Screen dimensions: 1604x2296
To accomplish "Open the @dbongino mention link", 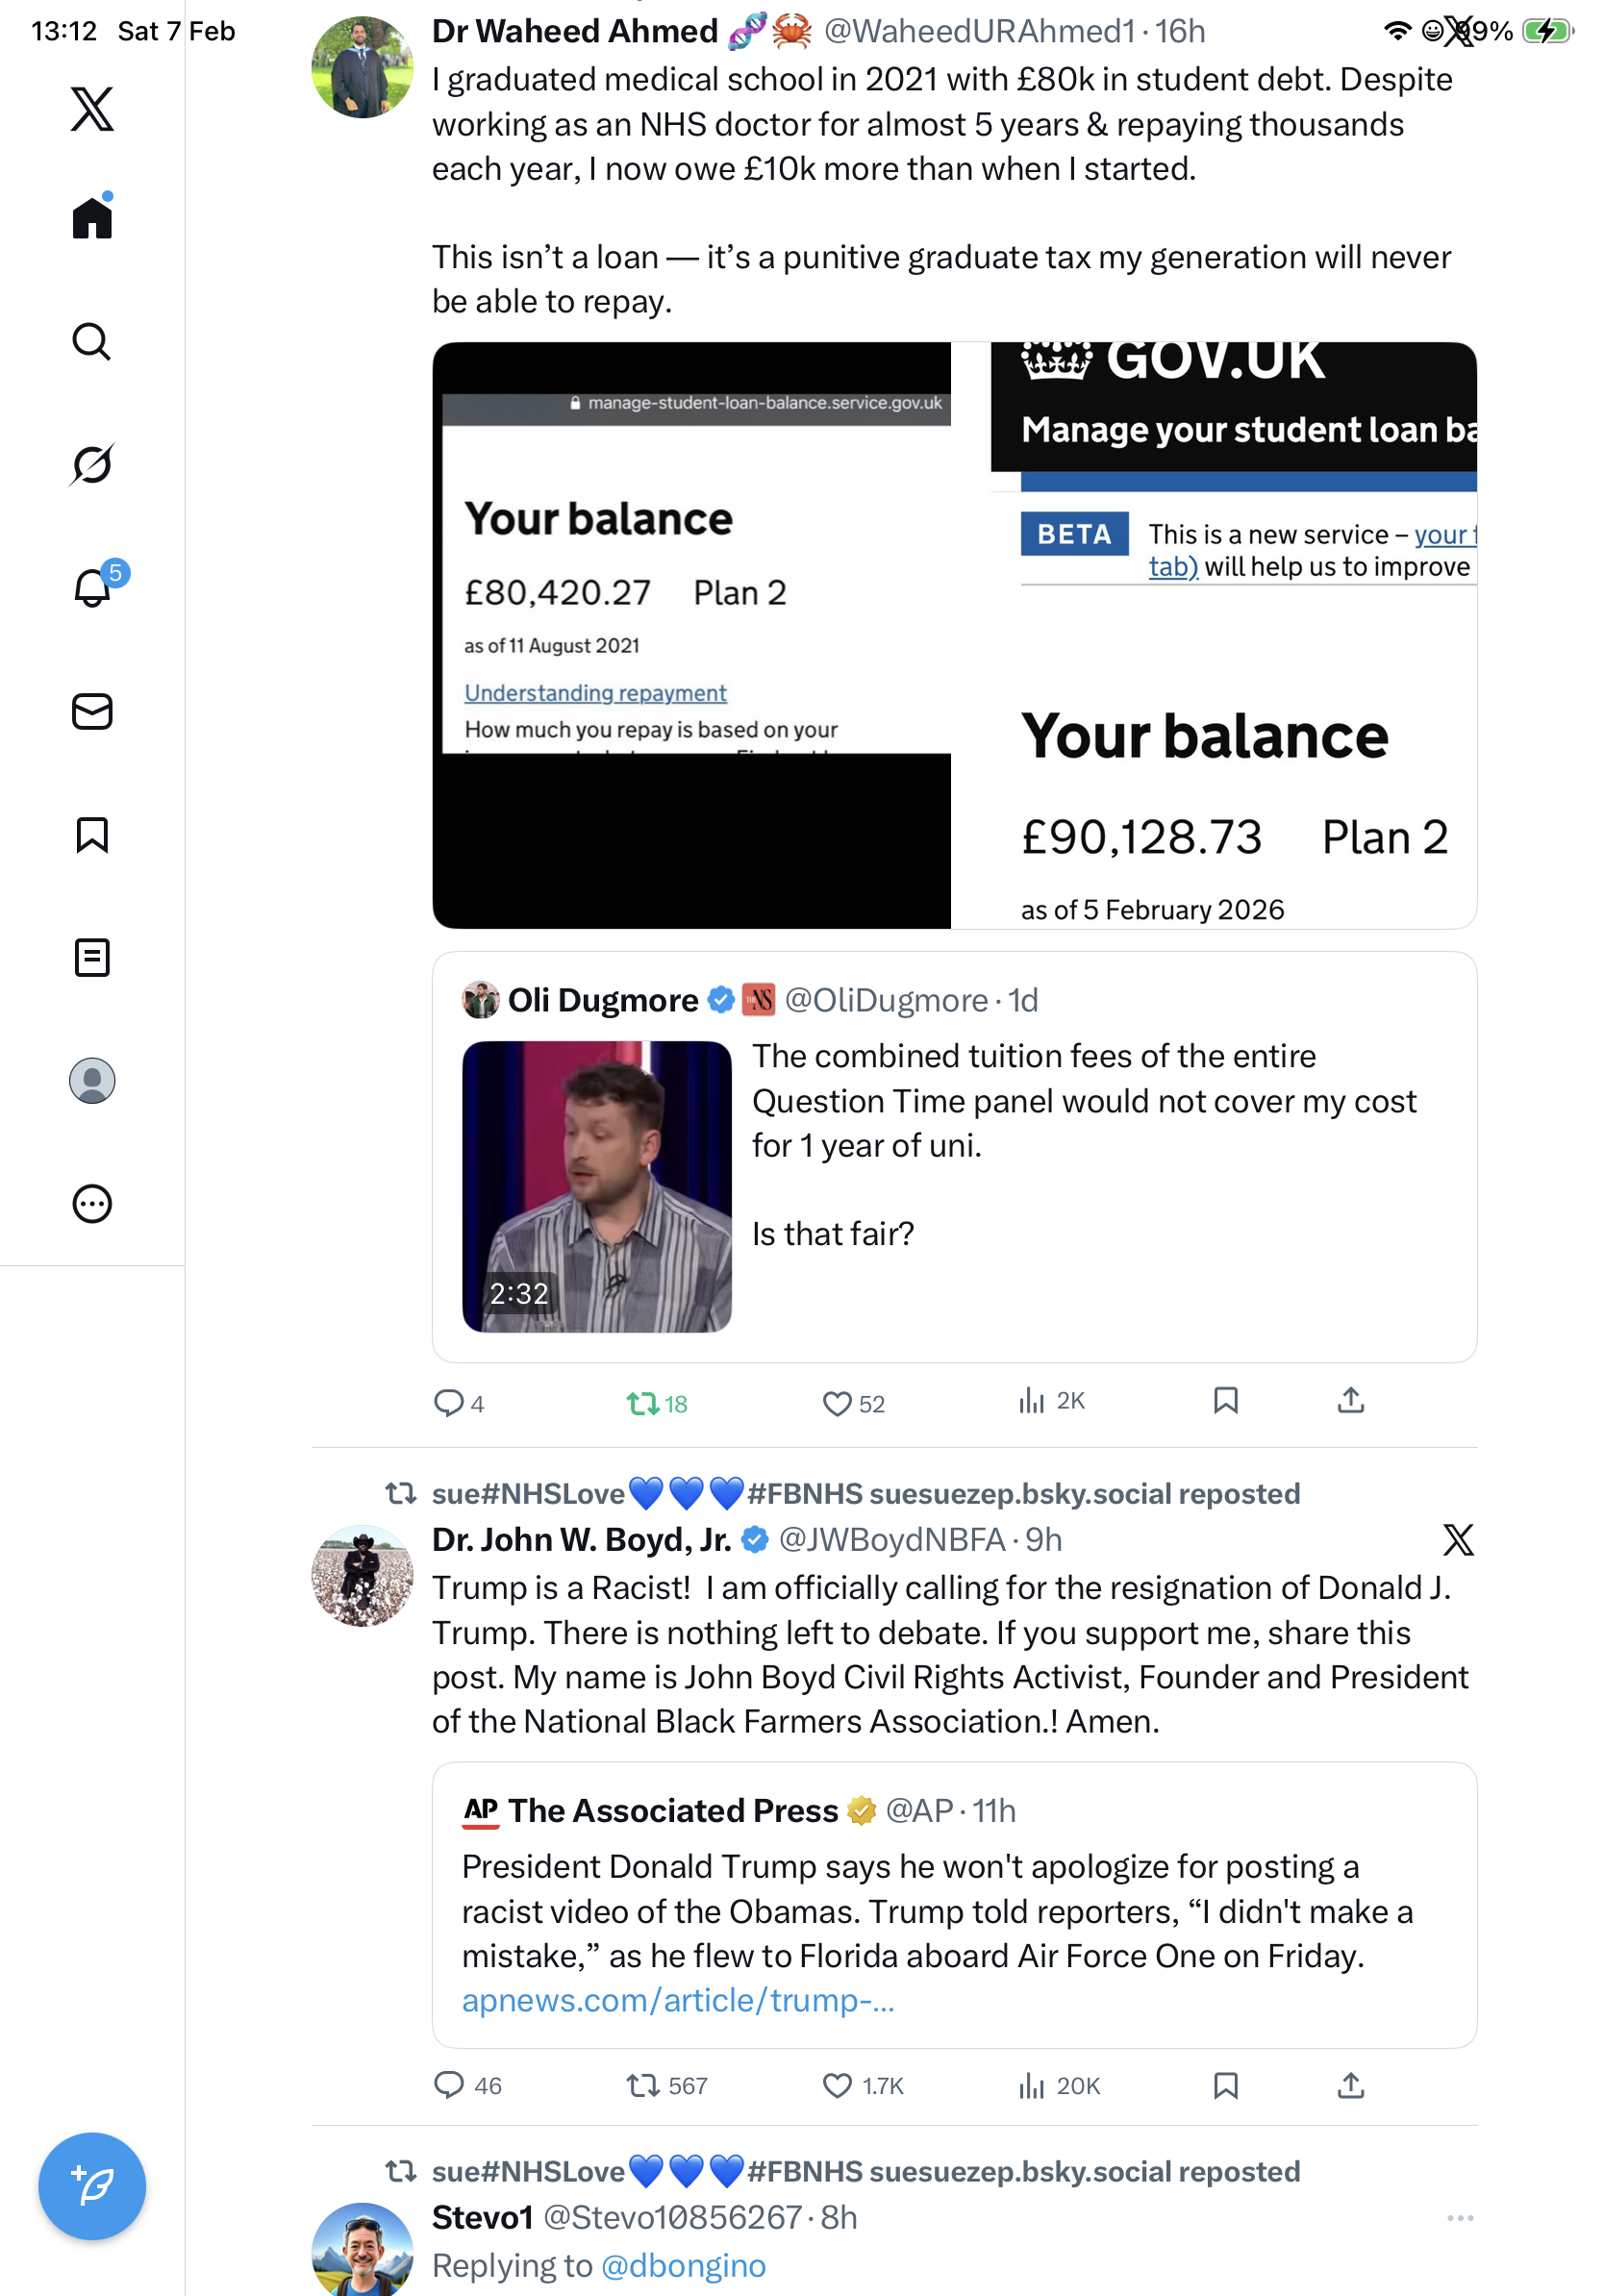I will [x=683, y=2266].
